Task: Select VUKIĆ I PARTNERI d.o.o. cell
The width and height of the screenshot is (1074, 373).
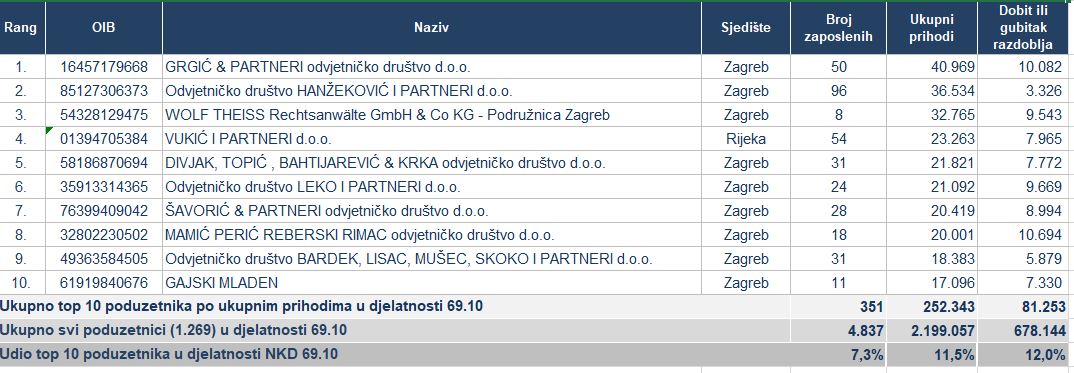Action: point(432,139)
